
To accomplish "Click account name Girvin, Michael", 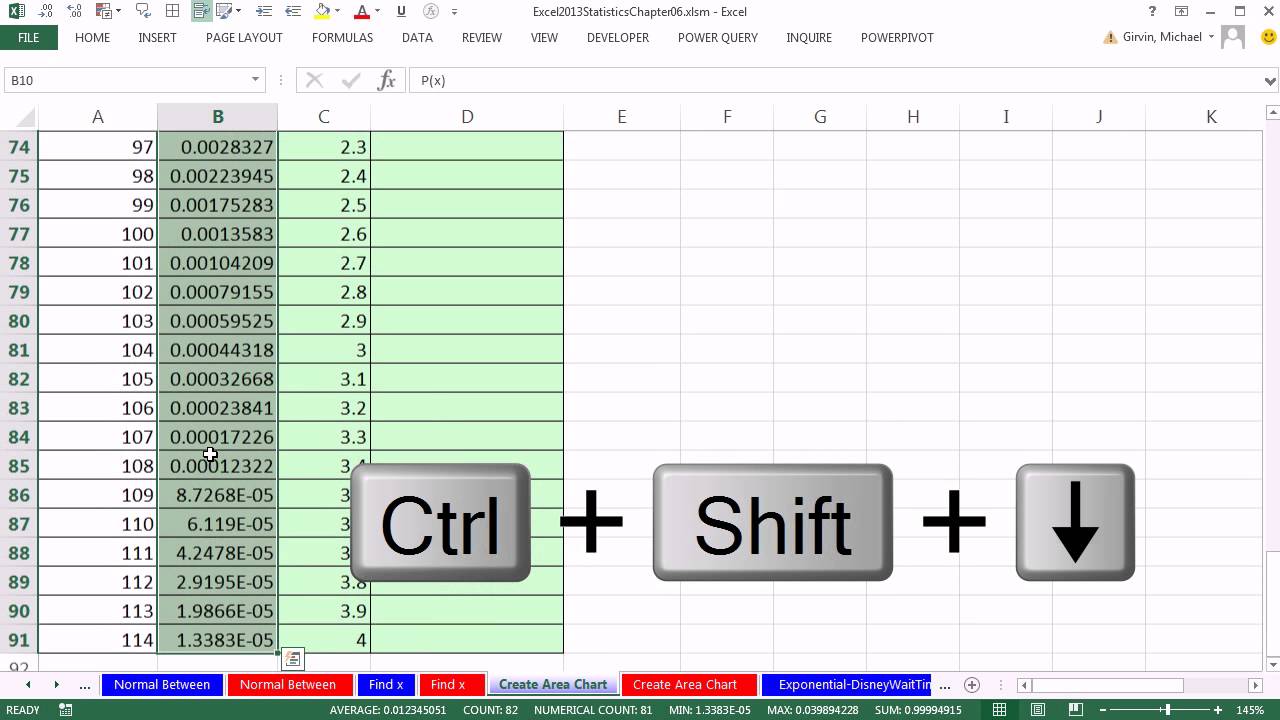I will [1161, 37].
